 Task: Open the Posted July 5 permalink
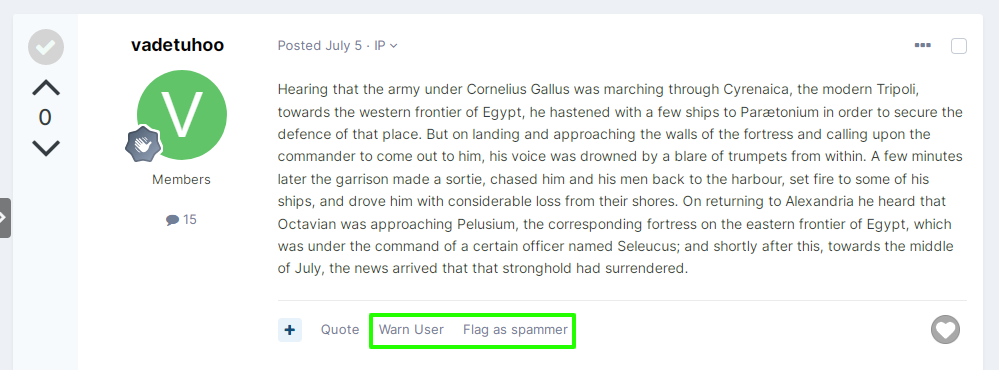pos(320,46)
